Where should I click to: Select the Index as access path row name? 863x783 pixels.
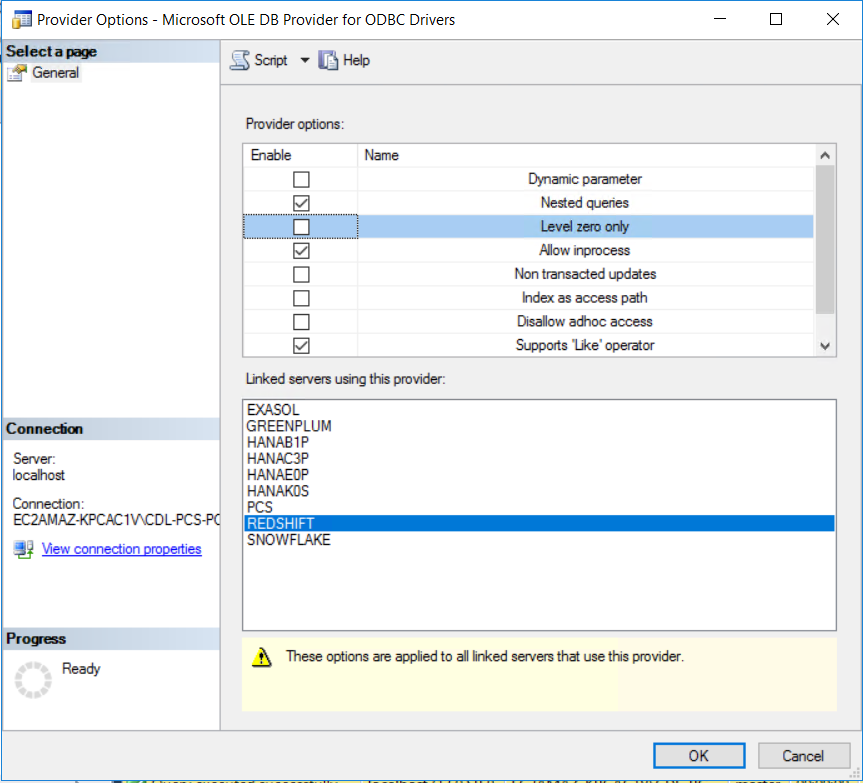click(585, 298)
